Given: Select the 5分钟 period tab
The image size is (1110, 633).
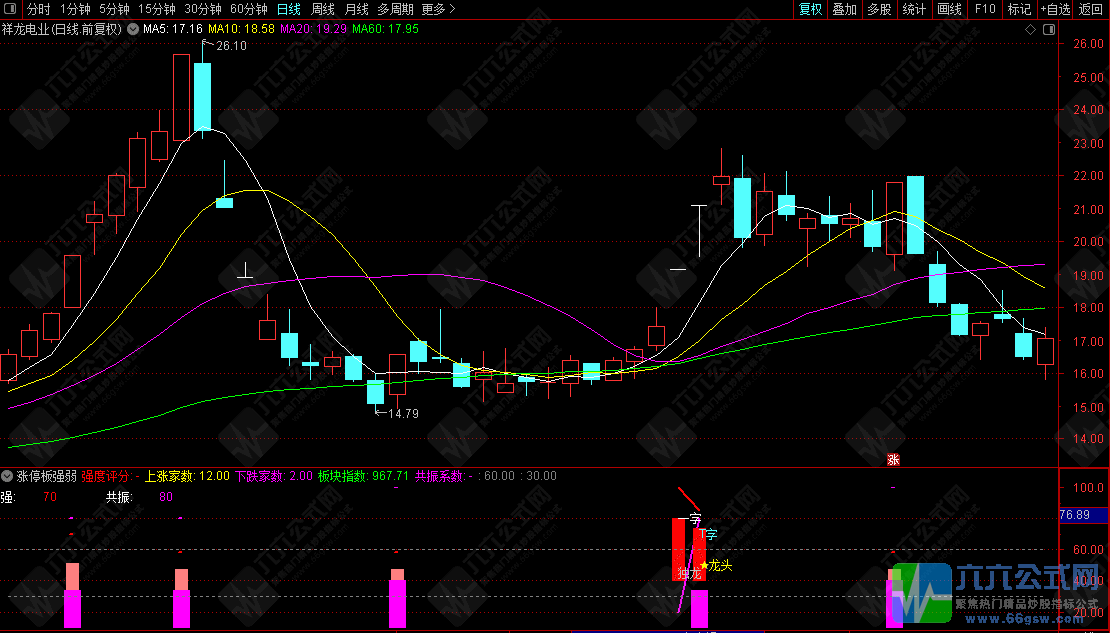Looking at the screenshot, I should (x=114, y=9).
